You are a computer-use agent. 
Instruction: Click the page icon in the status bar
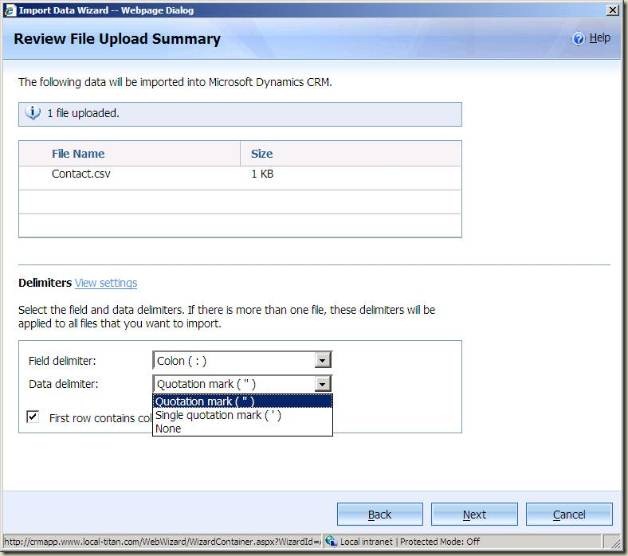pos(7,542)
